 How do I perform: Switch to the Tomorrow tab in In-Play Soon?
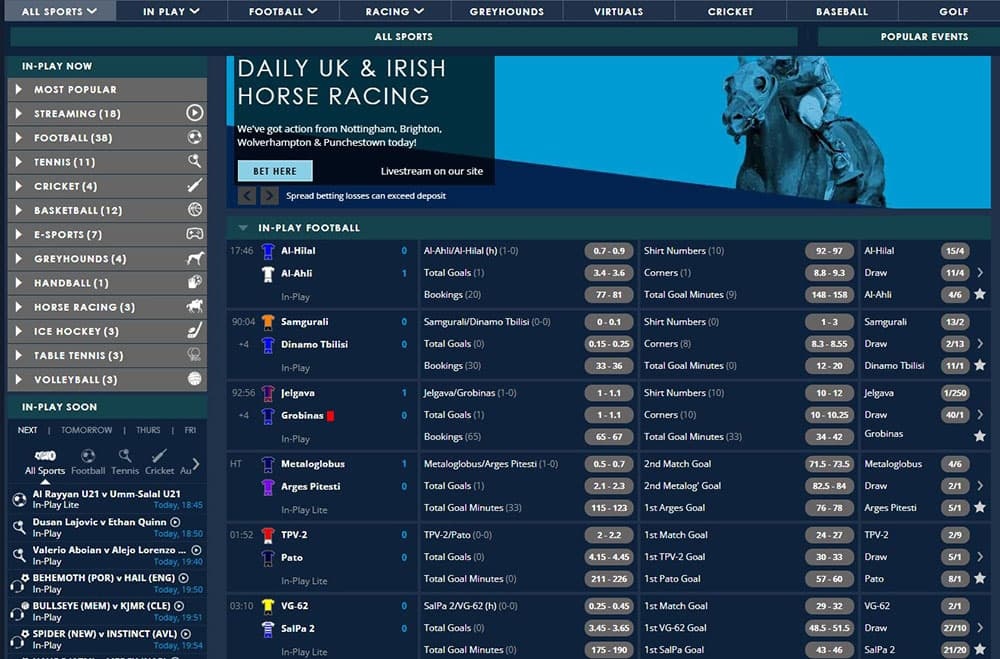(x=86, y=430)
